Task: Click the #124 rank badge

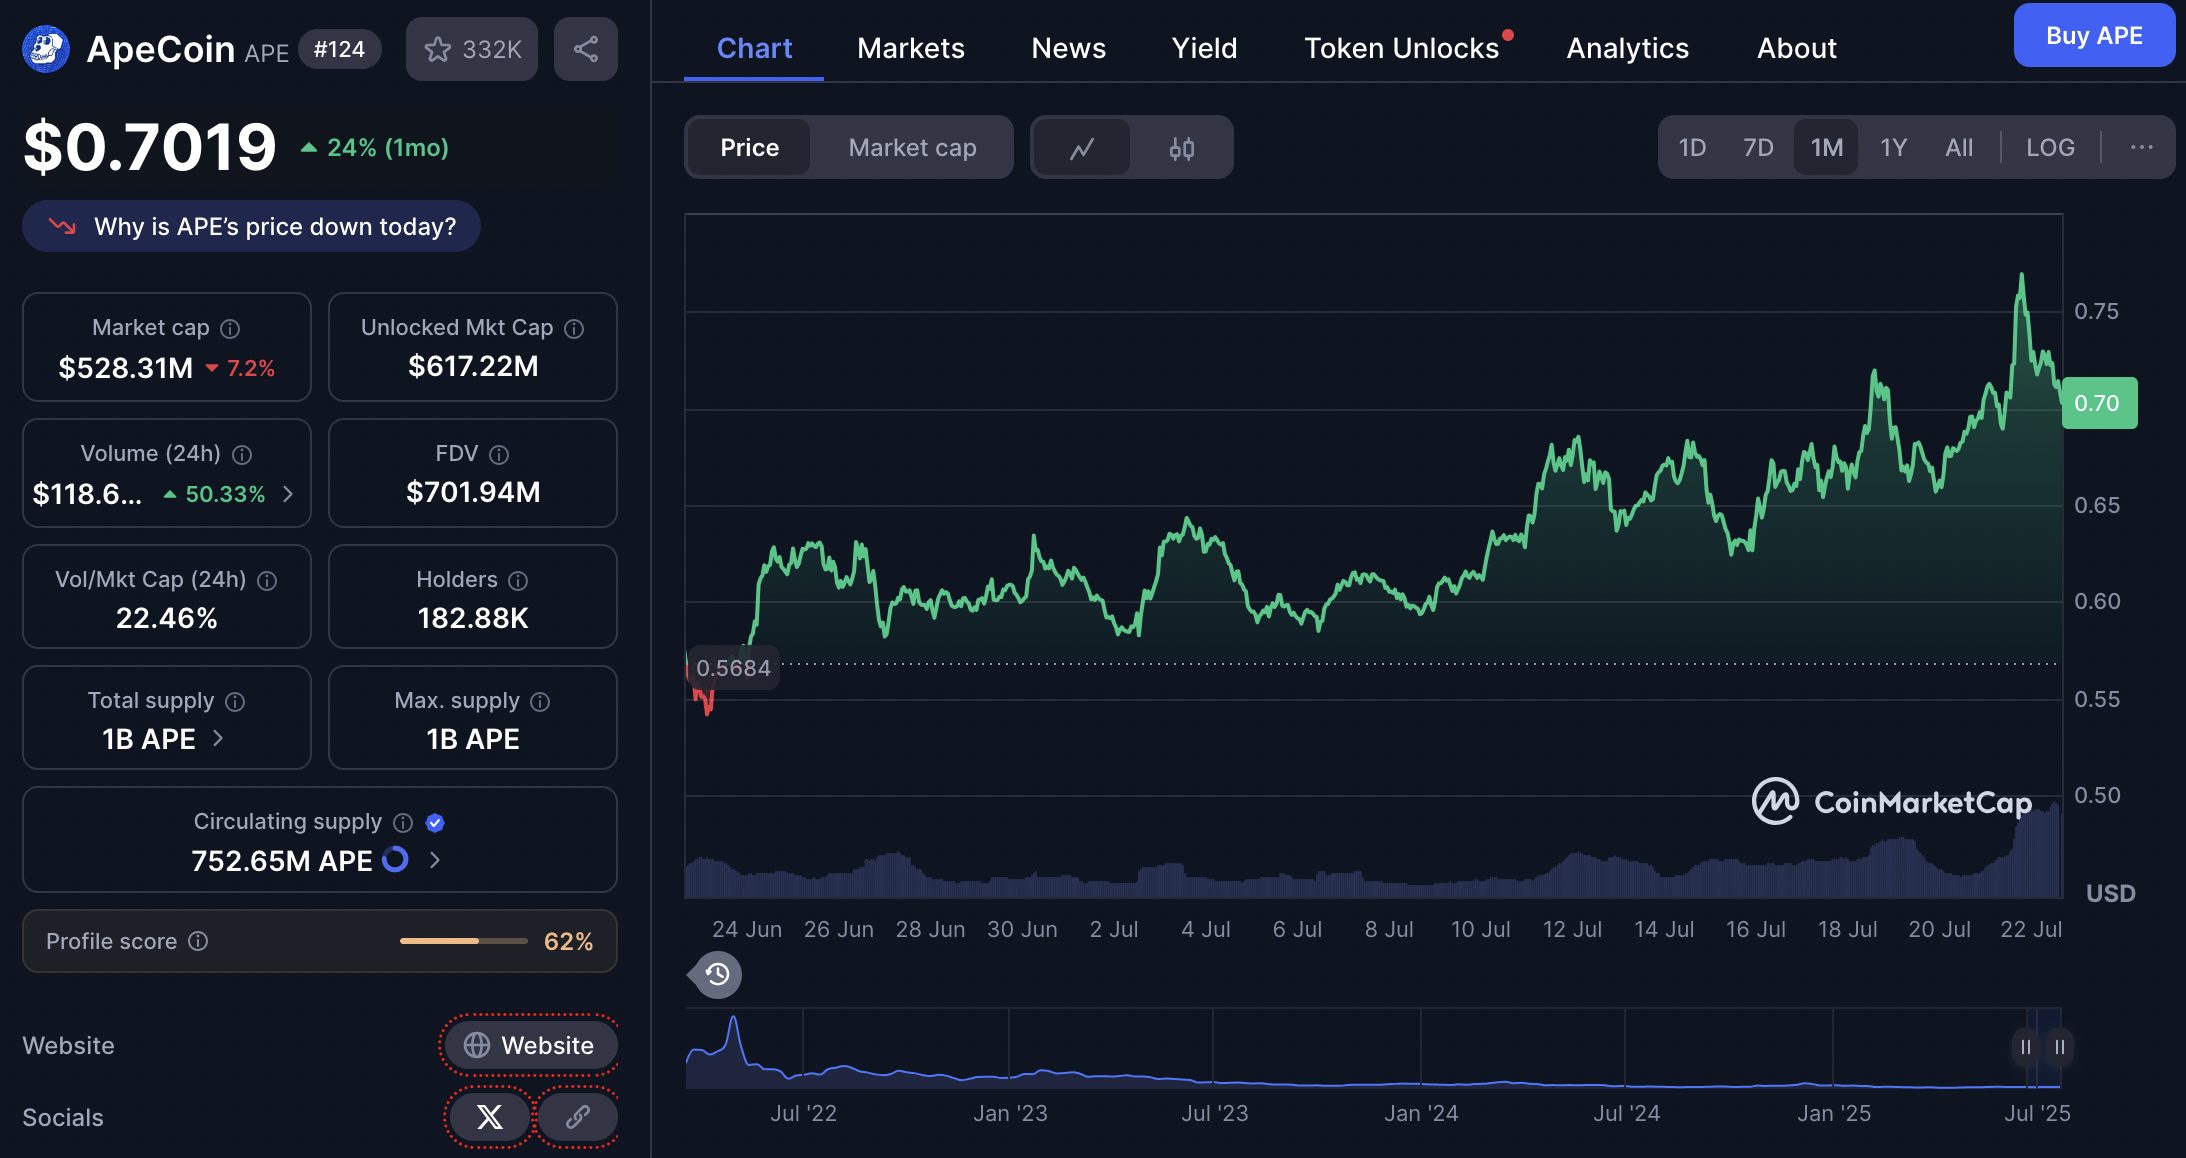Action: coord(339,49)
